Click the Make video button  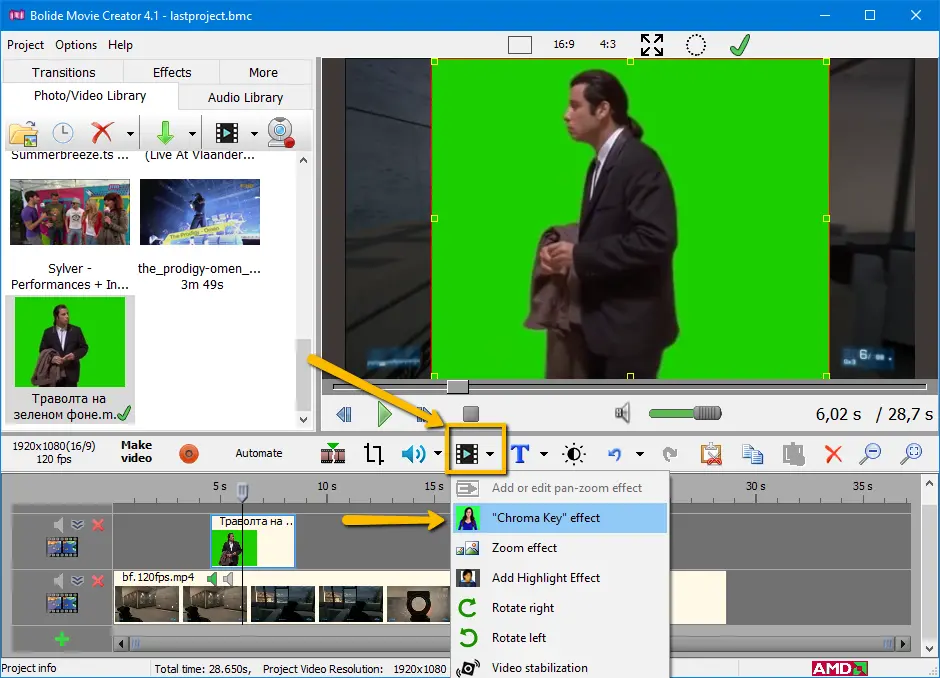136,452
